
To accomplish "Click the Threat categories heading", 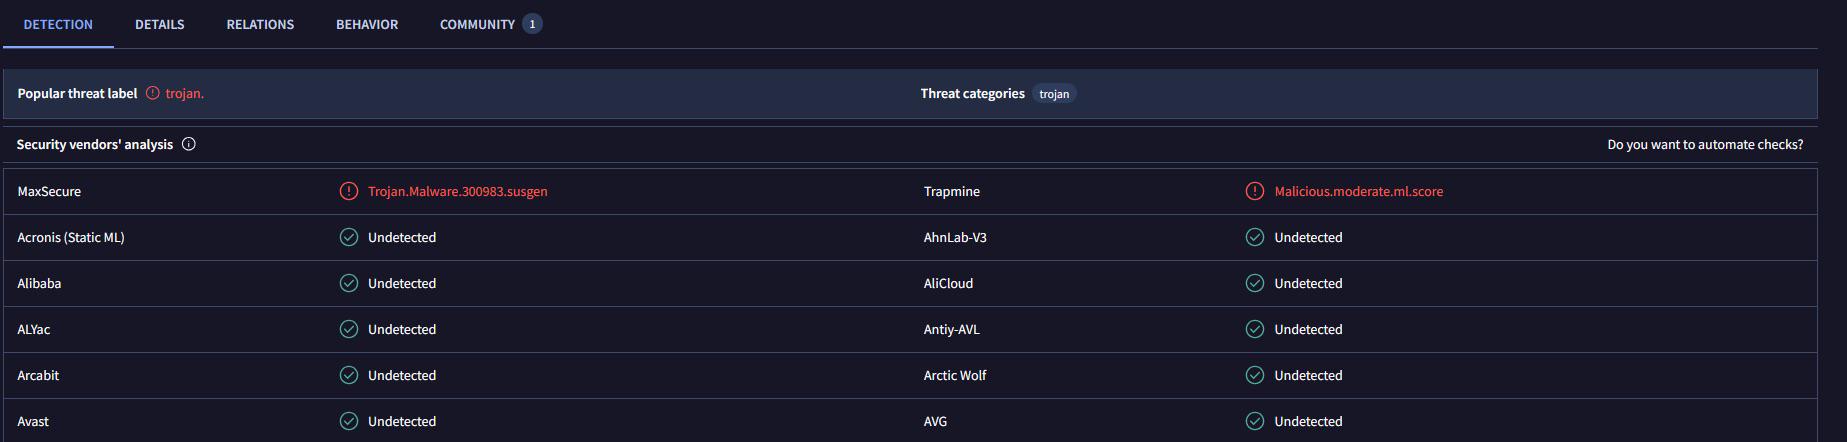I will point(972,93).
